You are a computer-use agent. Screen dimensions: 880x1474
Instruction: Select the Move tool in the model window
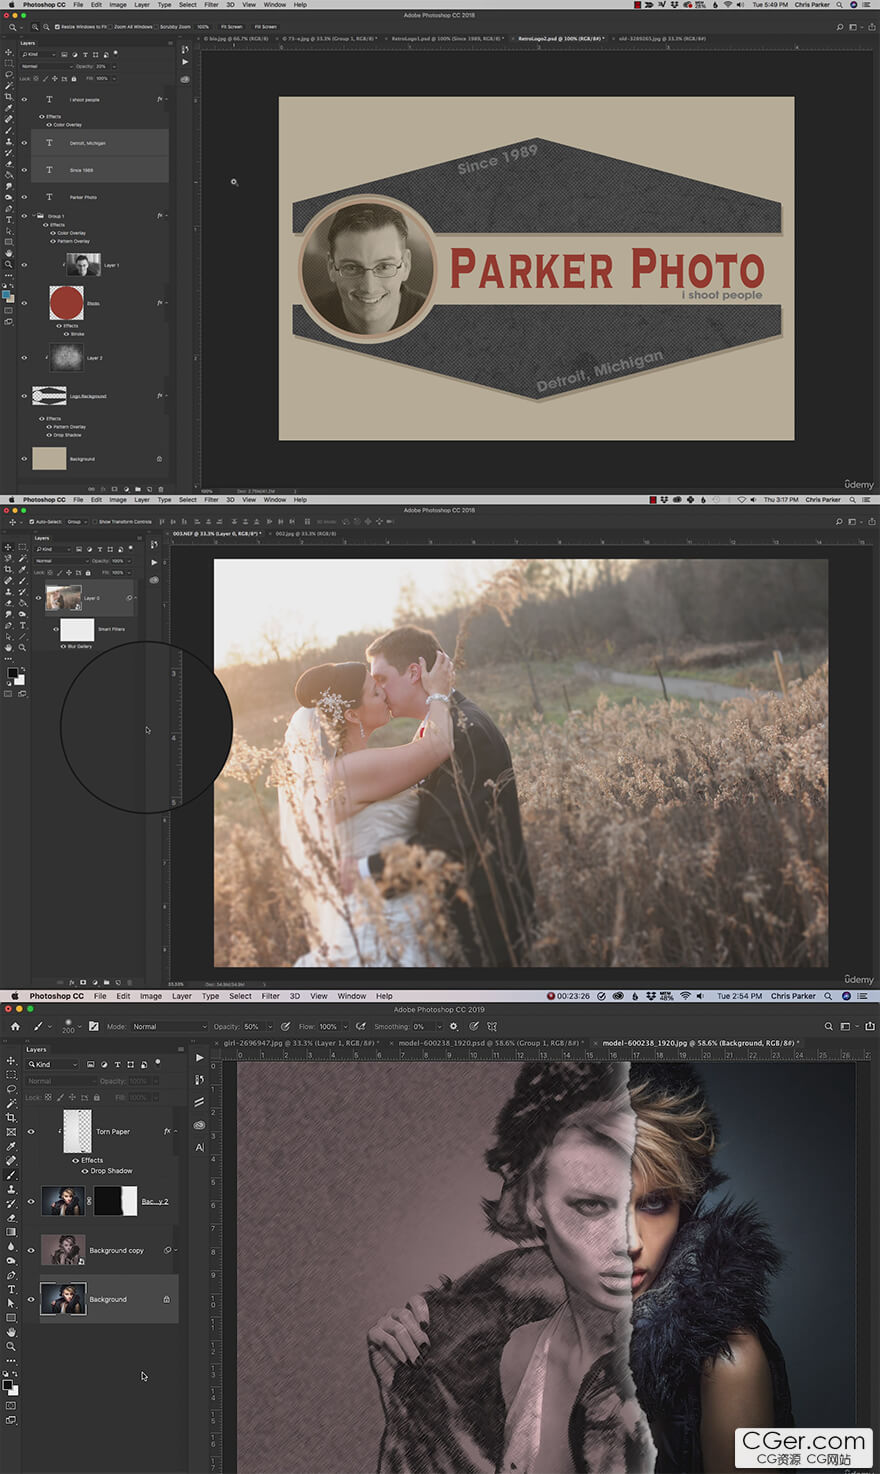11,1060
